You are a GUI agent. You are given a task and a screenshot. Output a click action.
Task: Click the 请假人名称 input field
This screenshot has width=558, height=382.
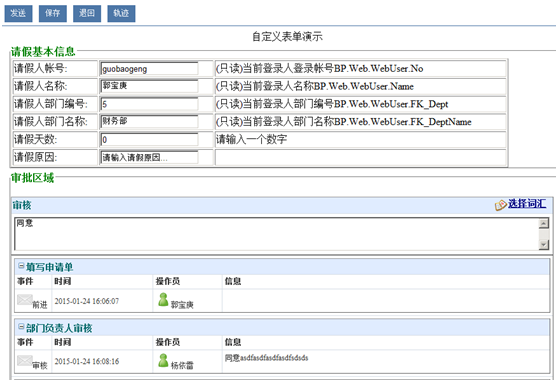click(149, 86)
